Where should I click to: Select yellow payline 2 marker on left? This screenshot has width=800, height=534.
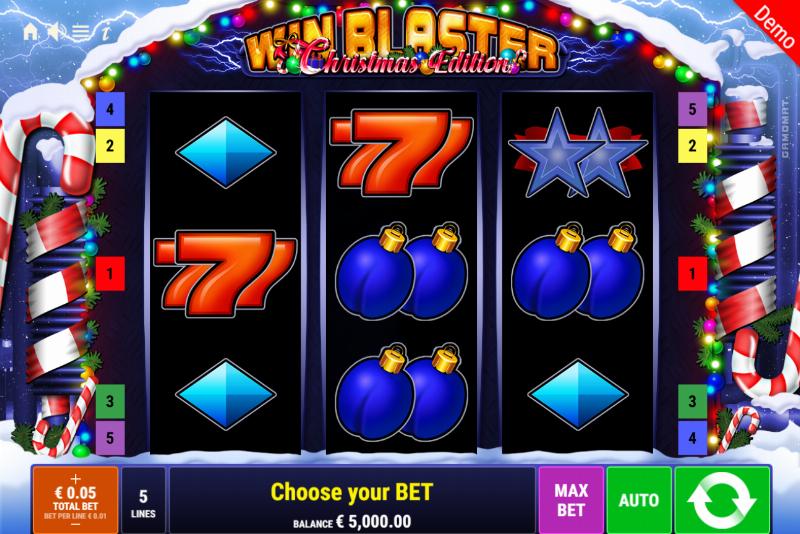[x=110, y=146]
